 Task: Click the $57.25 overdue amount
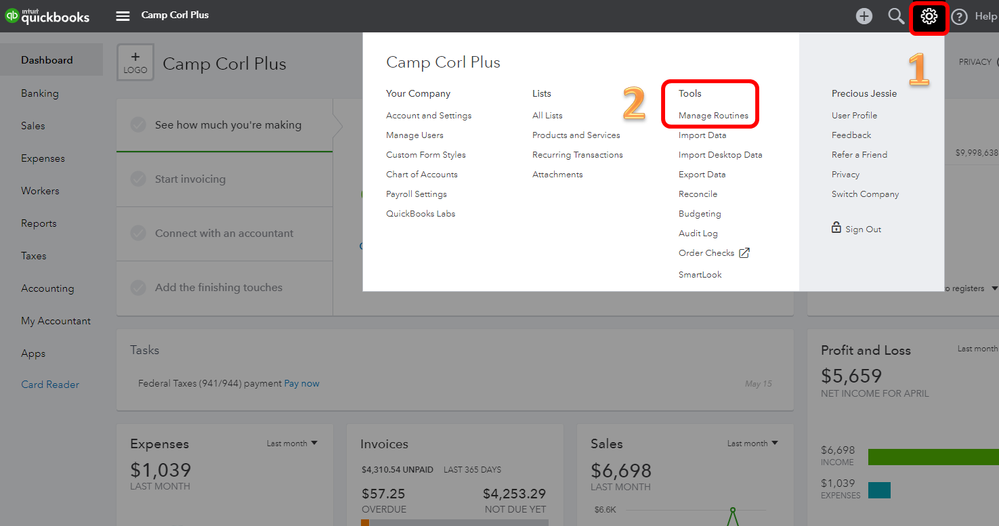click(383, 494)
